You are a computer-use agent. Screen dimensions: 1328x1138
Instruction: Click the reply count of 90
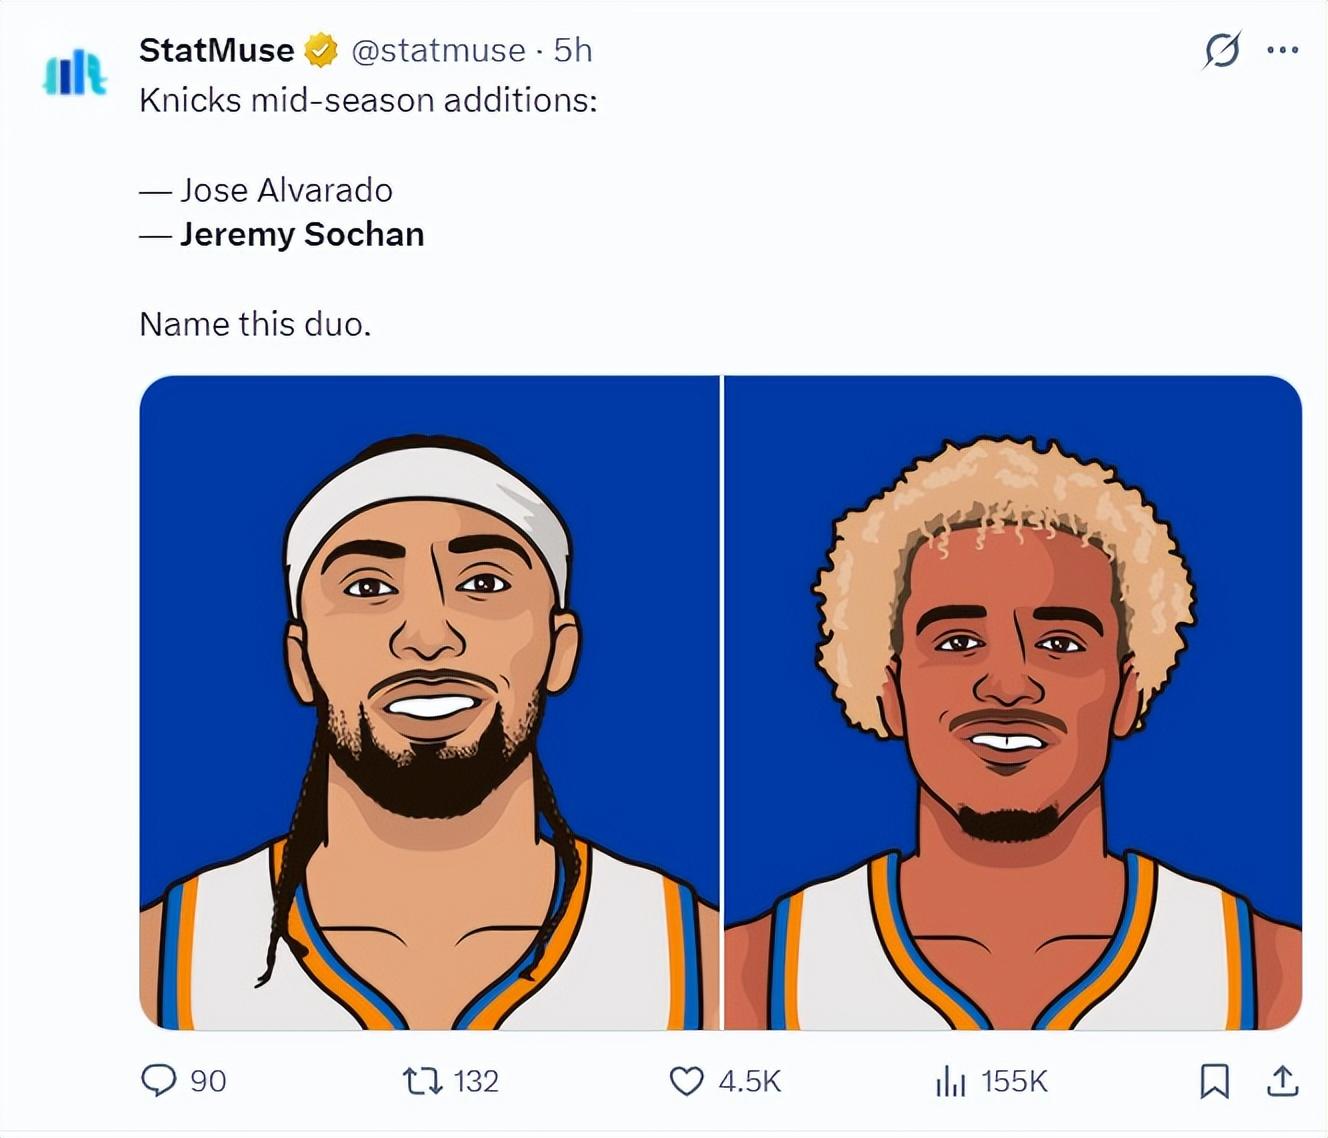pos(208,1081)
